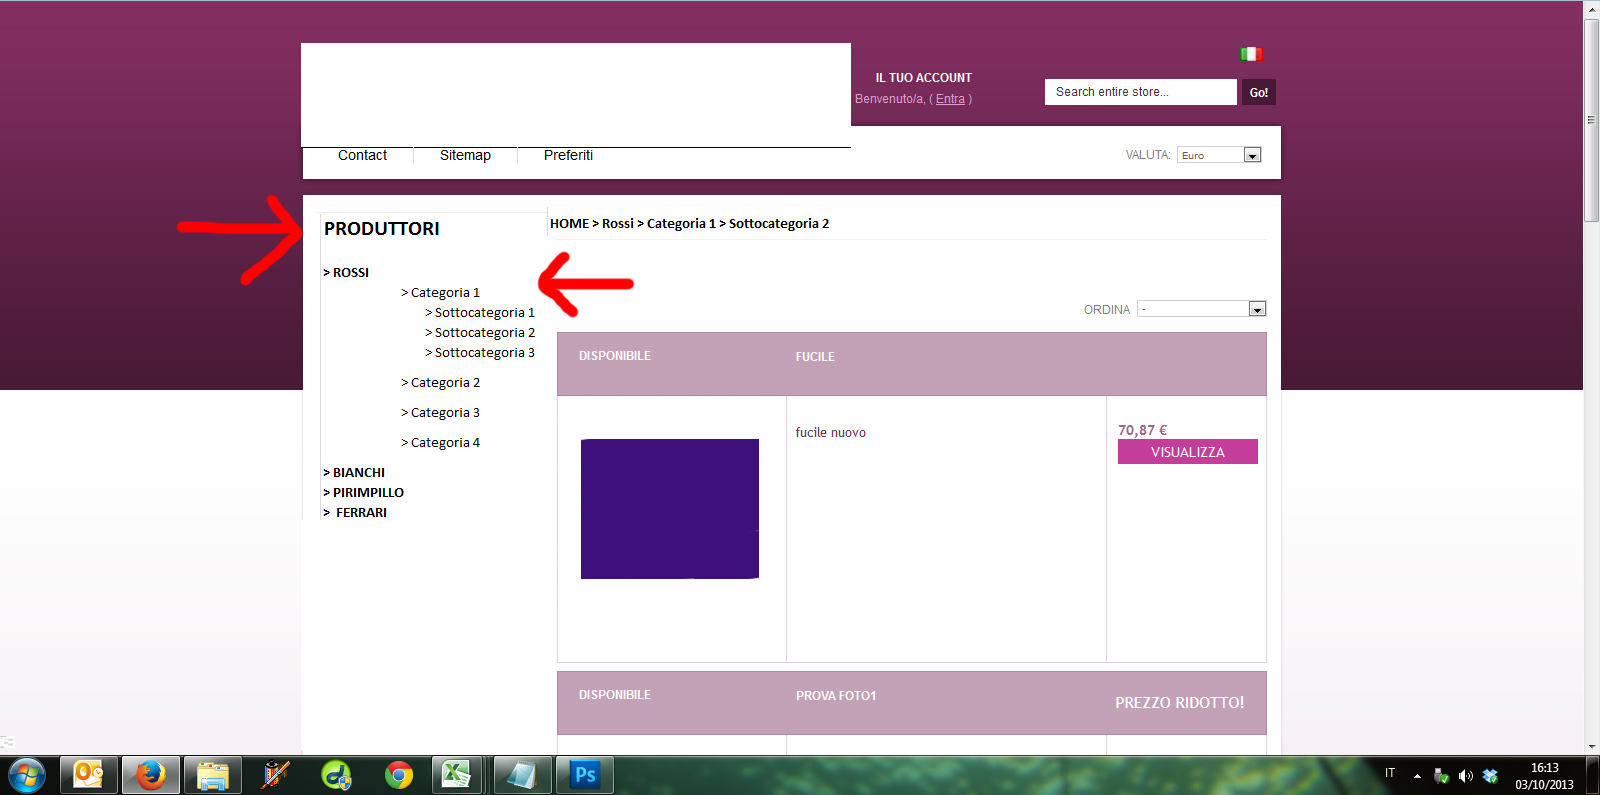1600x795 pixels.
Task: Open the clock showing 16:13
Action: point(1544,776)
